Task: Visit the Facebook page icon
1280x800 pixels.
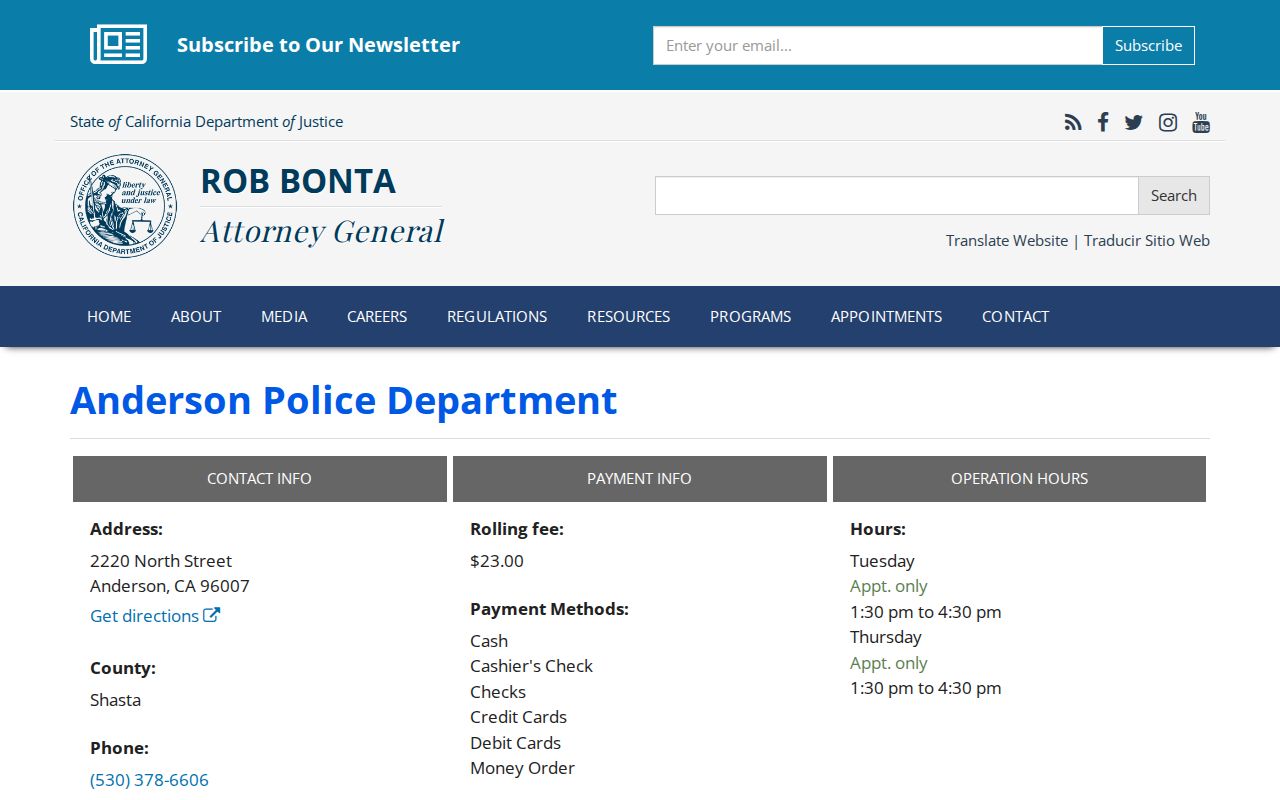Action: tap(1103, 122)
